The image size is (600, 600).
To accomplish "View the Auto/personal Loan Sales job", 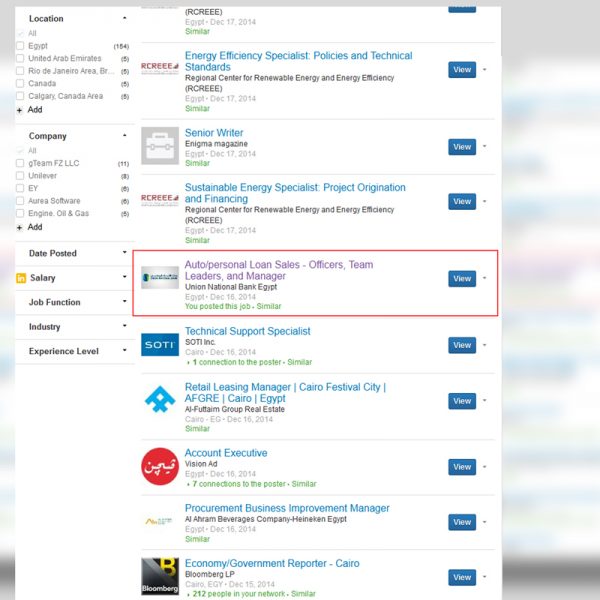I will [462, 279].
